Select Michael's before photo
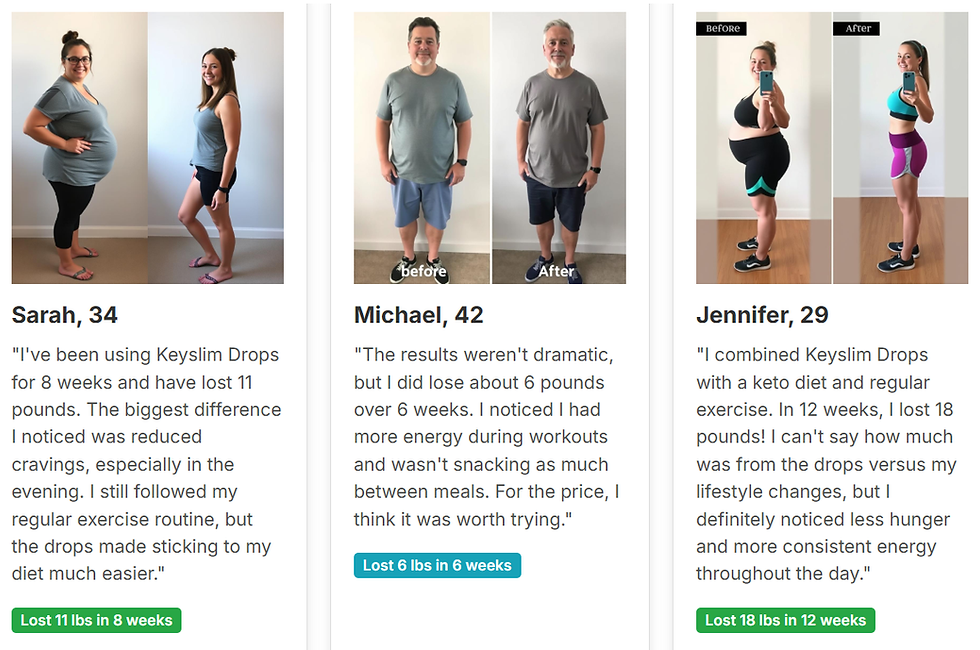This screenshot has height=650, width=980. coord(422,148)
